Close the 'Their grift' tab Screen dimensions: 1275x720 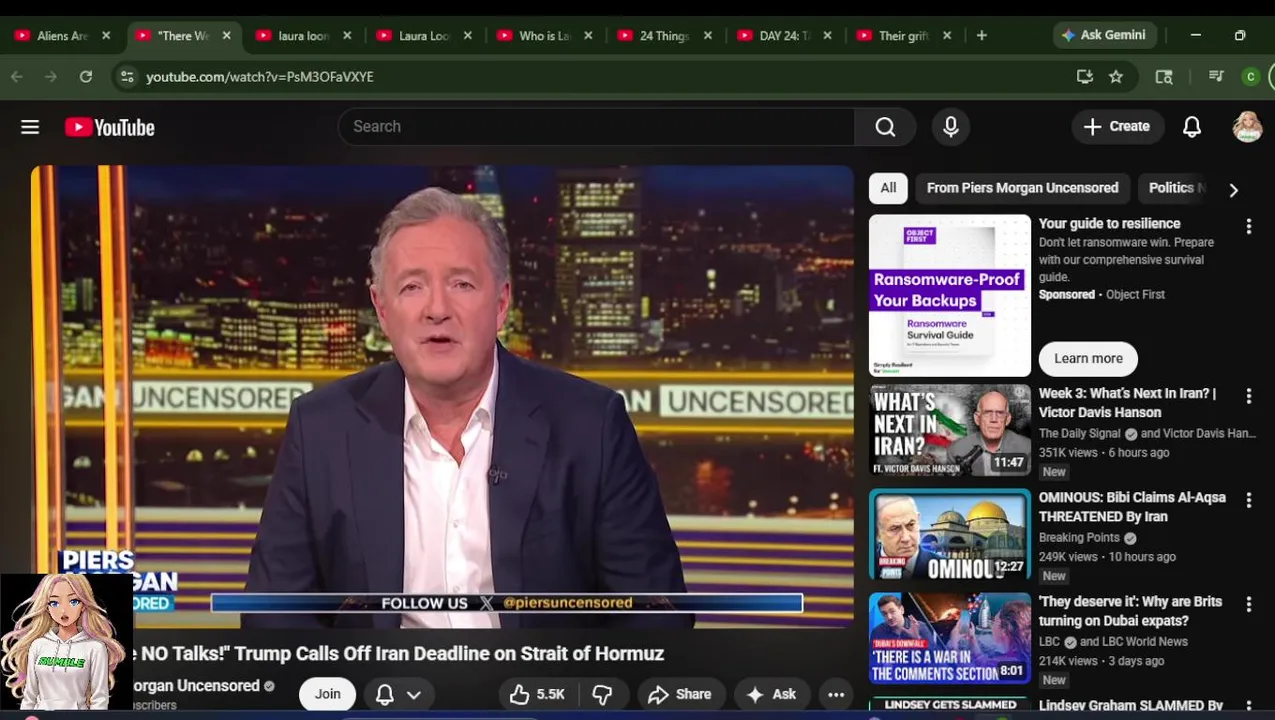point(947,35)
